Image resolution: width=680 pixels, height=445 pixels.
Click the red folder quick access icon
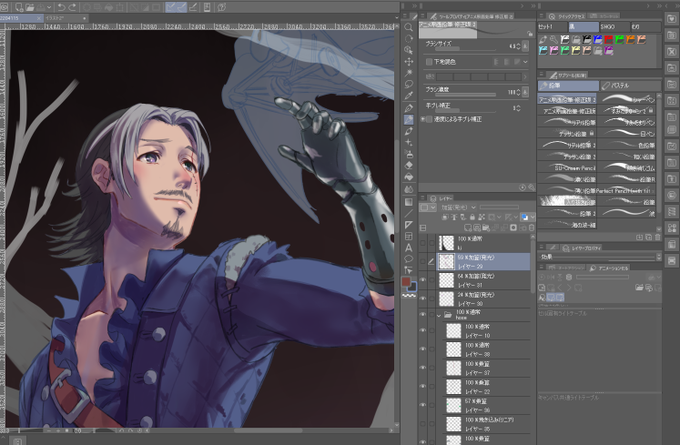tap(608, 39)
